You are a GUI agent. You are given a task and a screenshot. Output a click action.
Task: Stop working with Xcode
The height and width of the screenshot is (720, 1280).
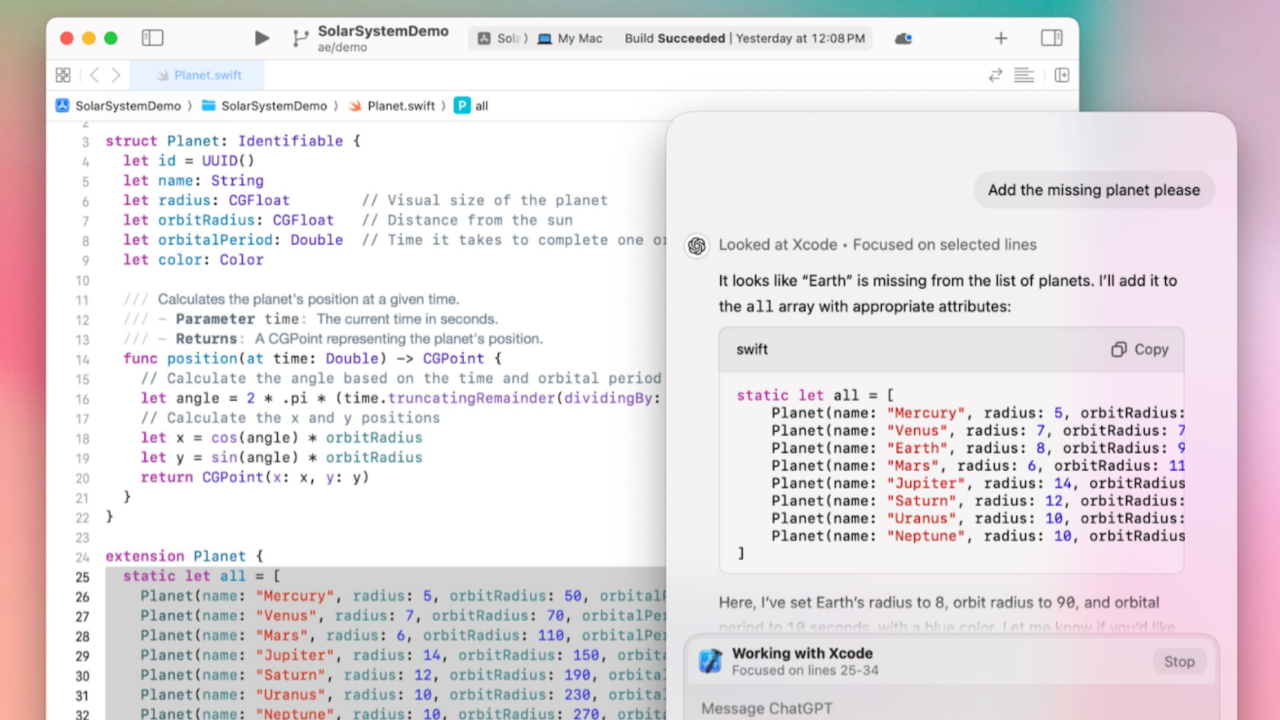coord(1179,661)
